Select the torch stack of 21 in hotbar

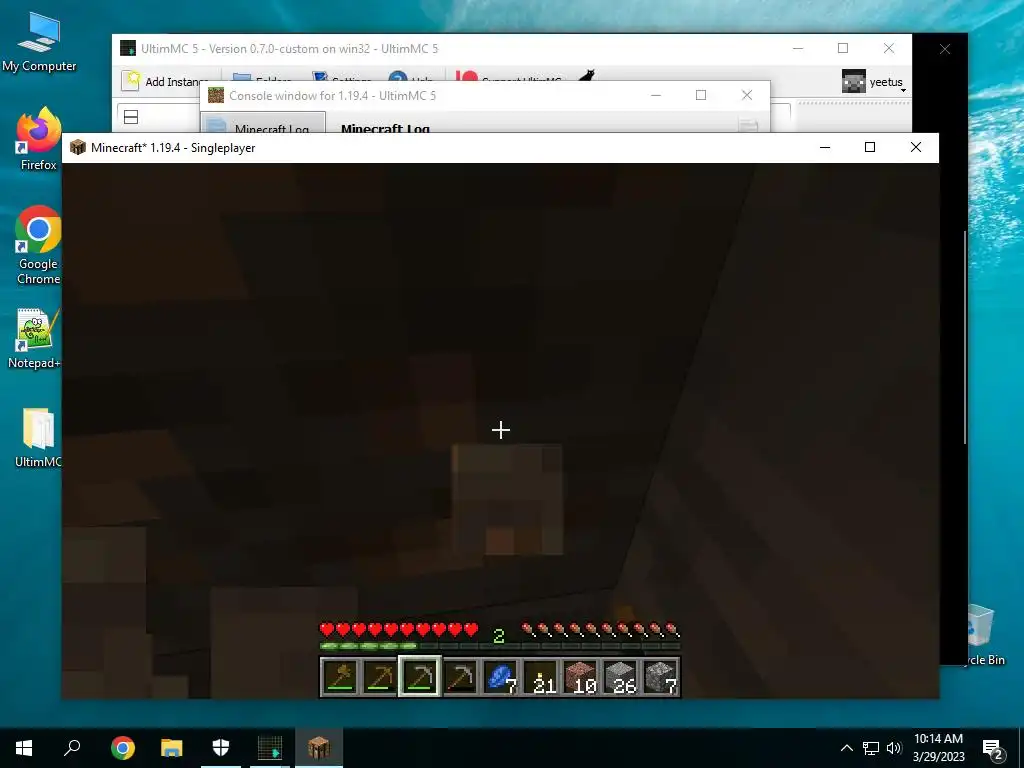coord(541,677)
